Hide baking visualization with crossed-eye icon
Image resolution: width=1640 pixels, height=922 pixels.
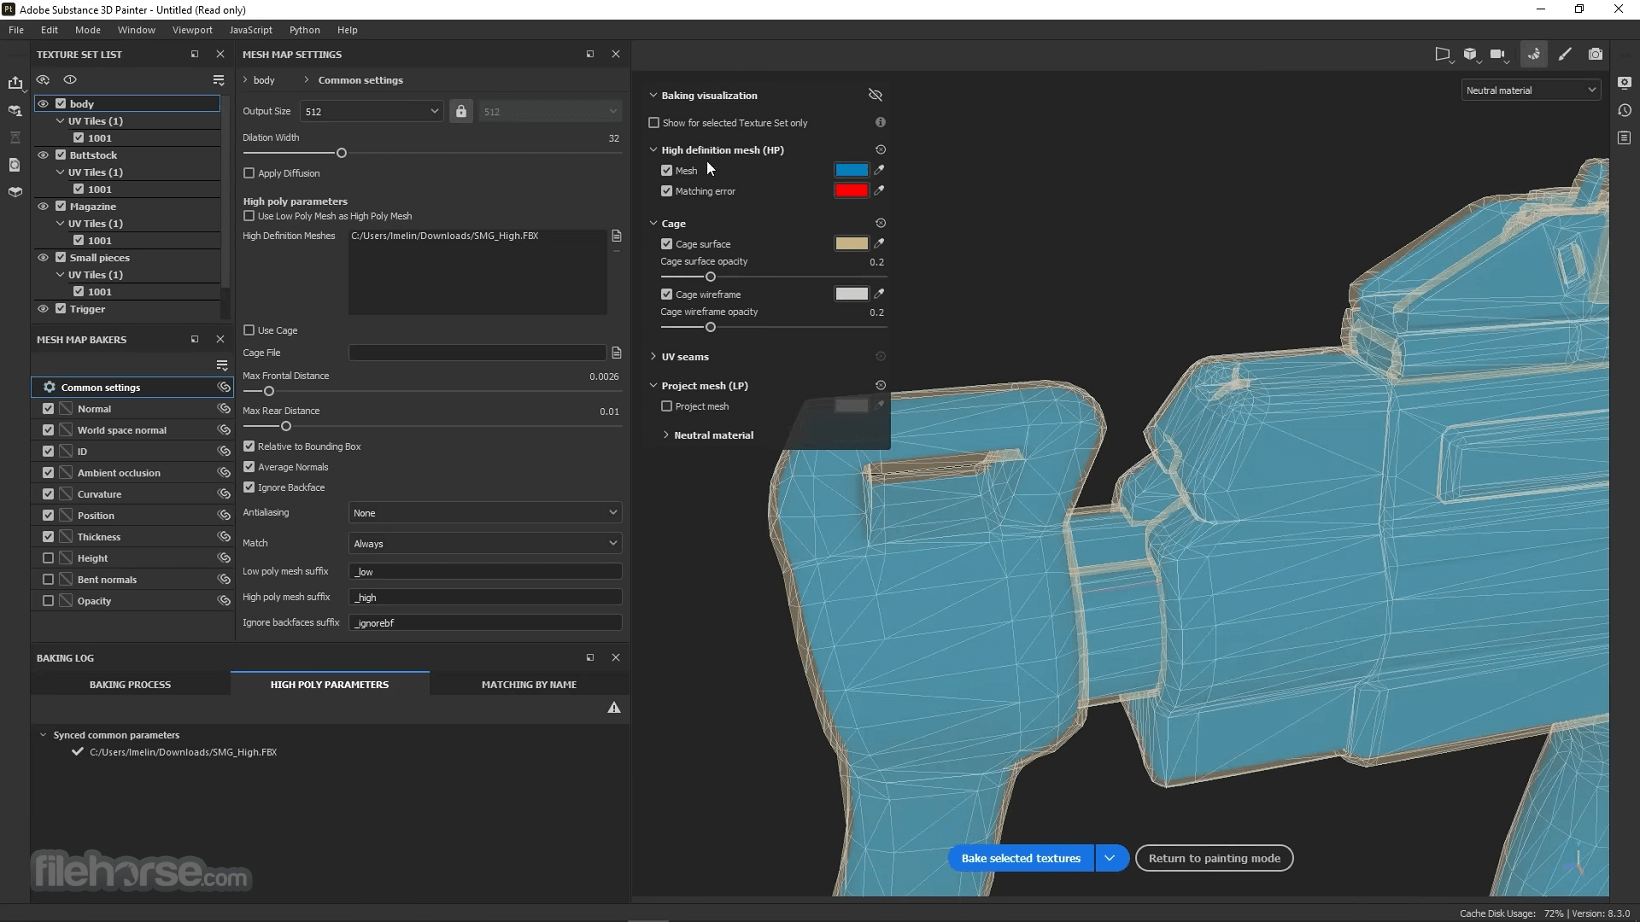tap(875, 95)
